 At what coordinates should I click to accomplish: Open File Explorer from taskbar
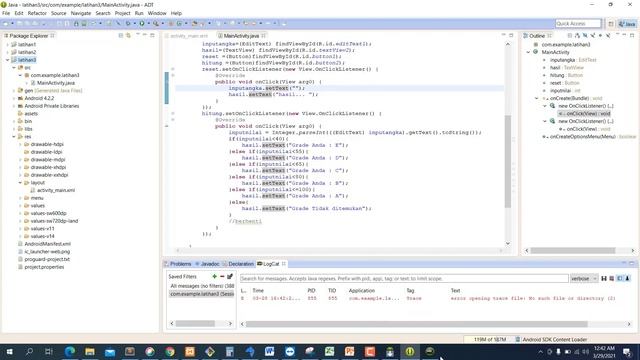pos(90,351)
